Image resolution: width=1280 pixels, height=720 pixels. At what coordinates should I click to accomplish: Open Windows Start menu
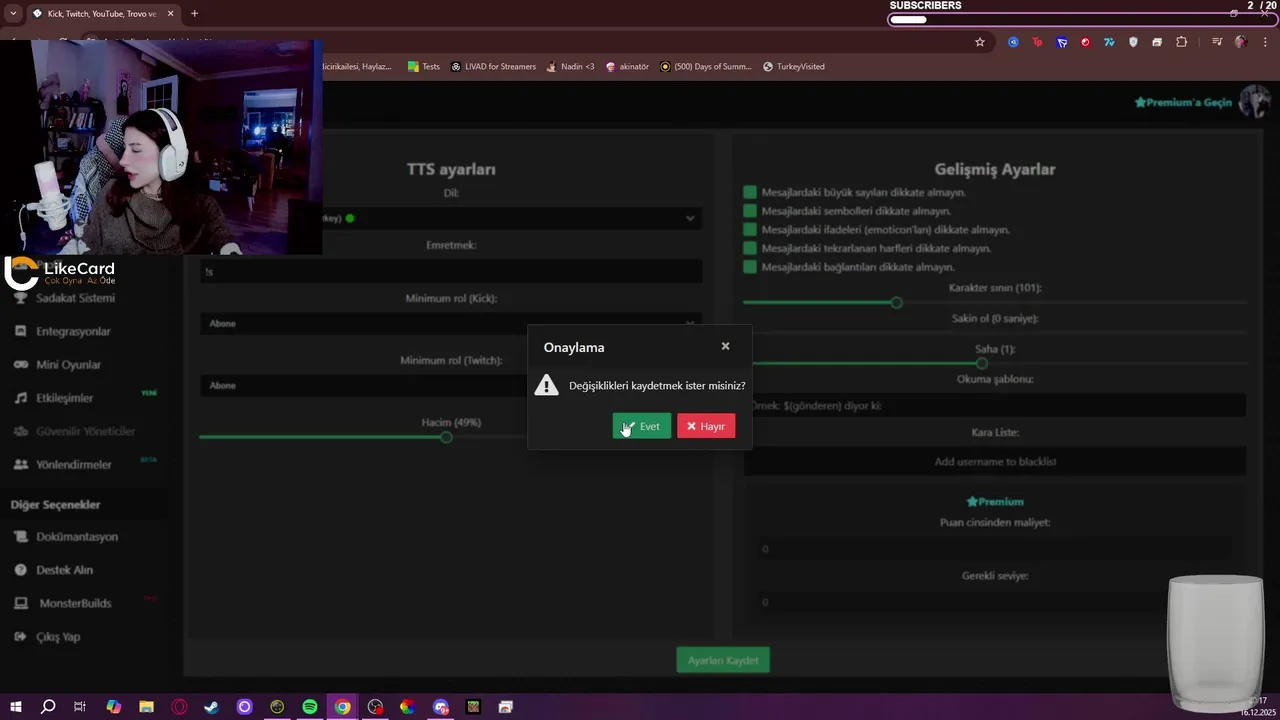[x=16, y=707]
